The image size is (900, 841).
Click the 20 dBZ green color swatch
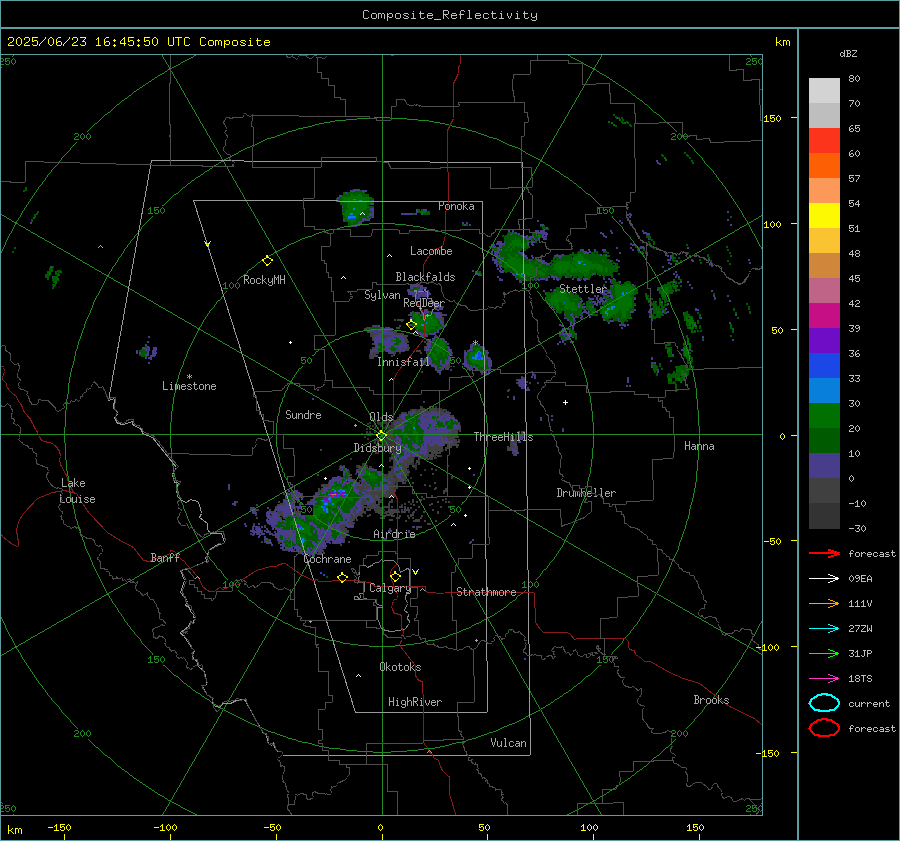(x=824, y=415)
